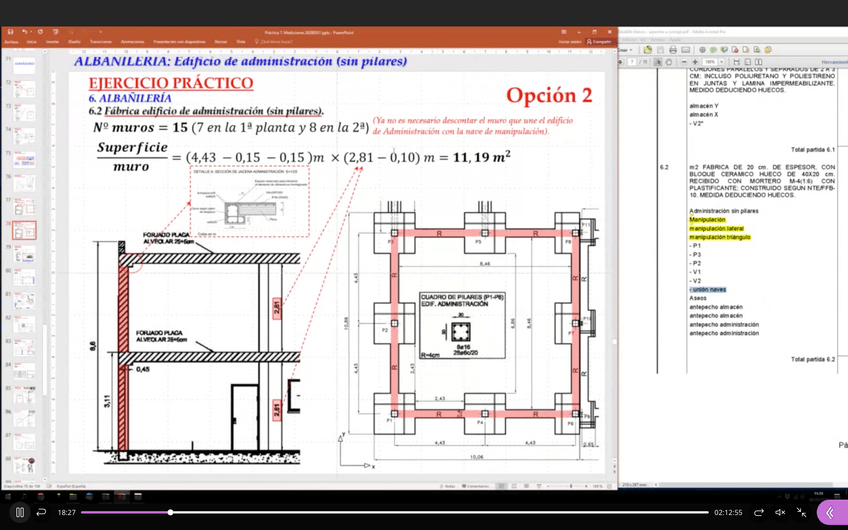This screenshot has height=530, width=848.
Task: Open the zoom percentage dropdown in Acrobat
Action: click(x=722, y=62)
